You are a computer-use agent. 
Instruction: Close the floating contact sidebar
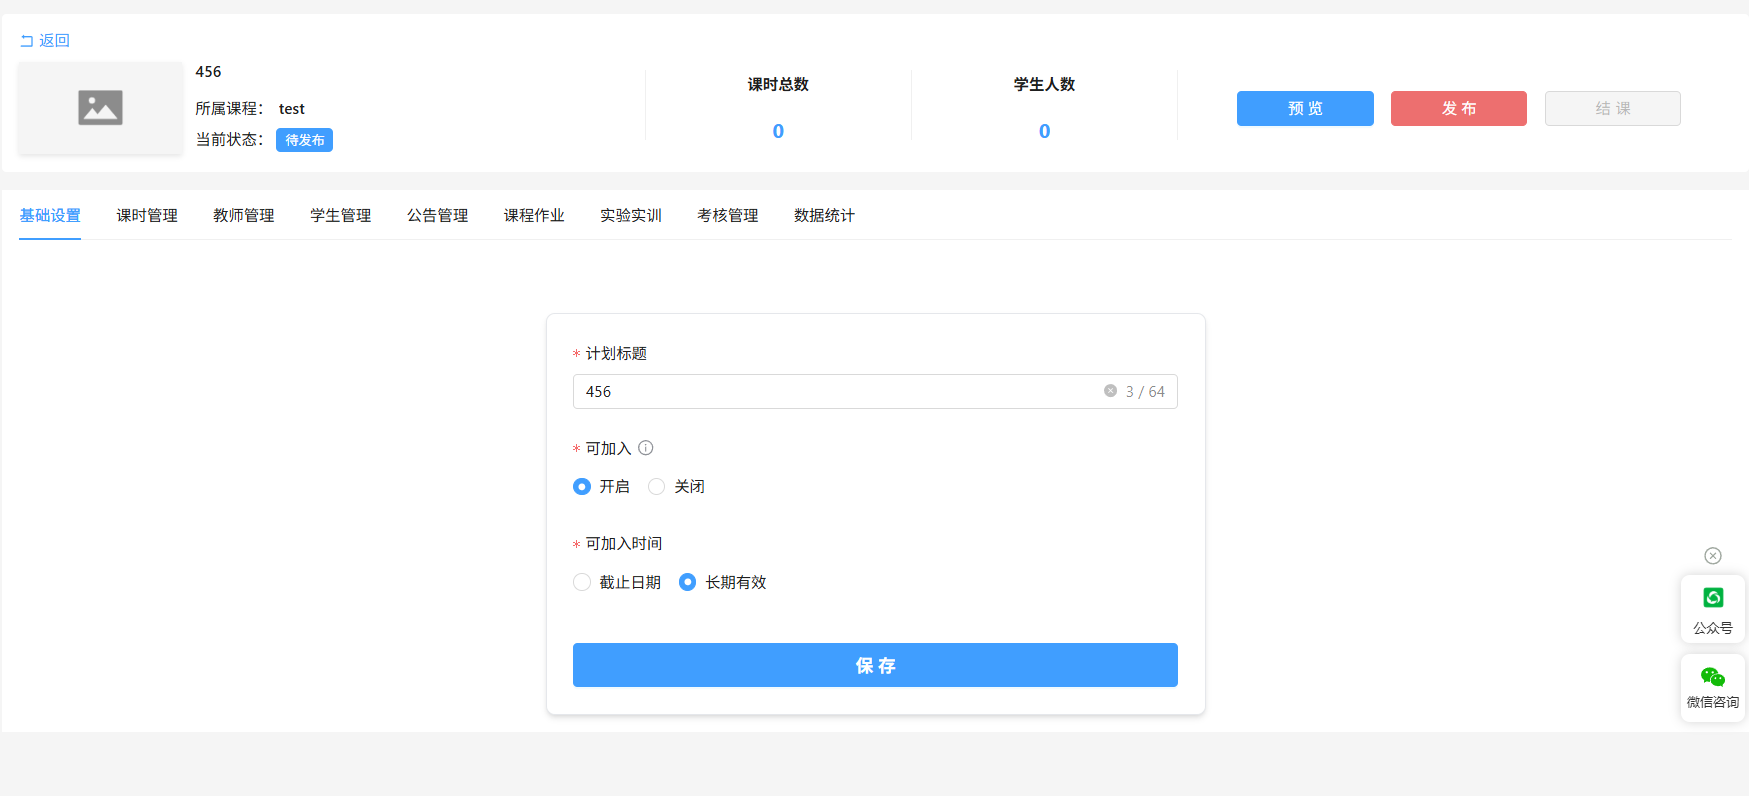(x=1712, y=556)
